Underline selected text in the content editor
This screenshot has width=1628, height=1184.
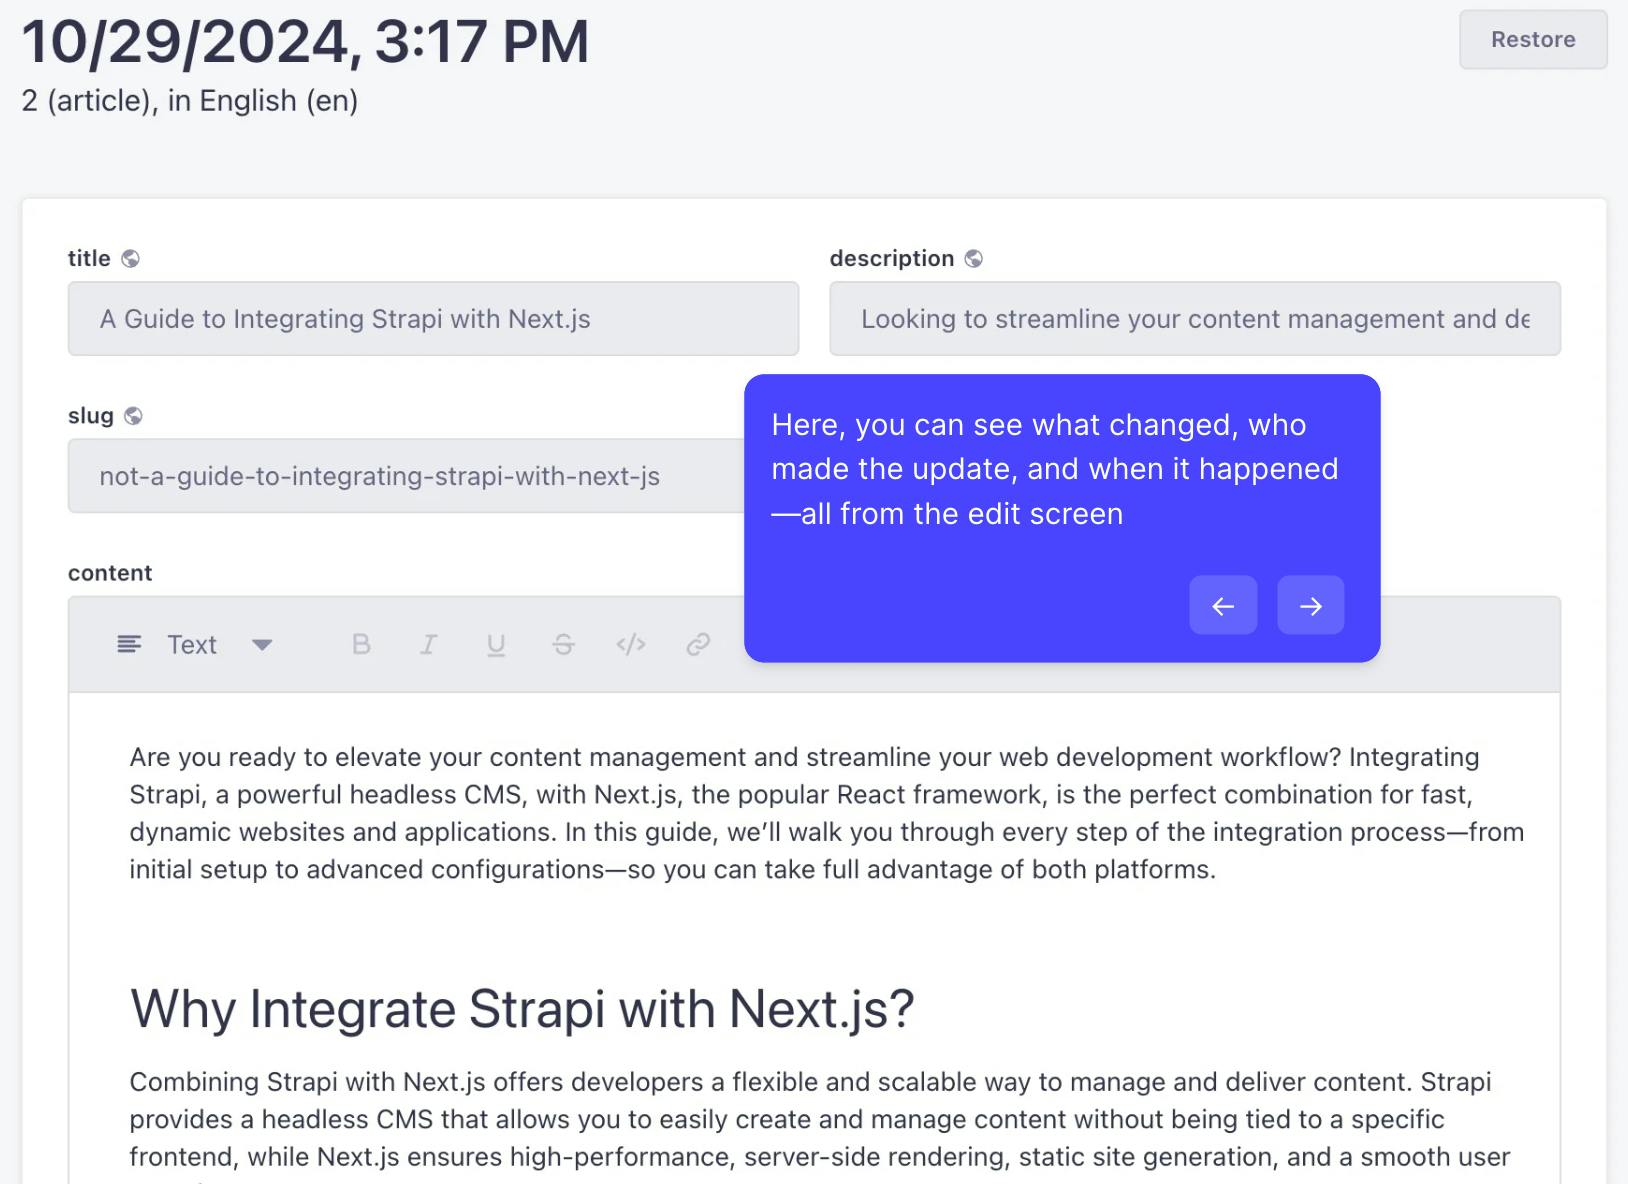[495, 645]
